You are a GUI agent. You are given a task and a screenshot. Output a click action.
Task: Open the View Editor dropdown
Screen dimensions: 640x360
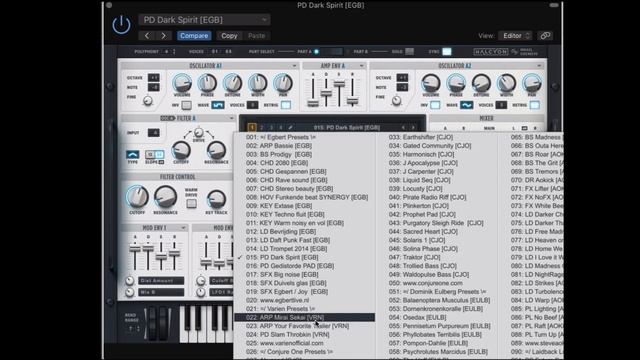click(515, 36)
